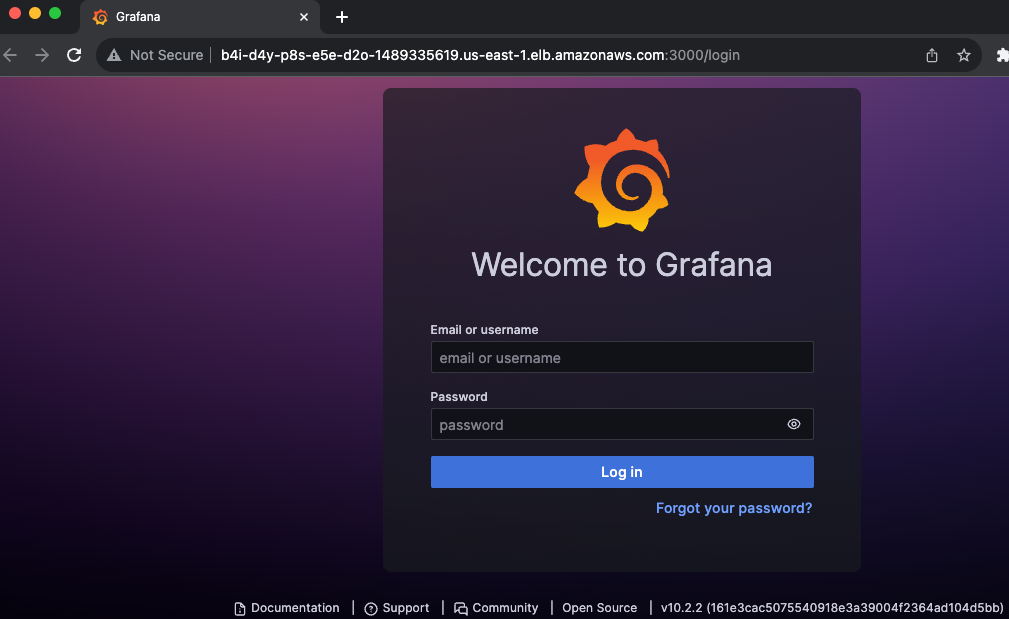The height and width of the screenshot is (619, 1009).
Task: Click the Grafana flame logo
Action: (622, 180)
